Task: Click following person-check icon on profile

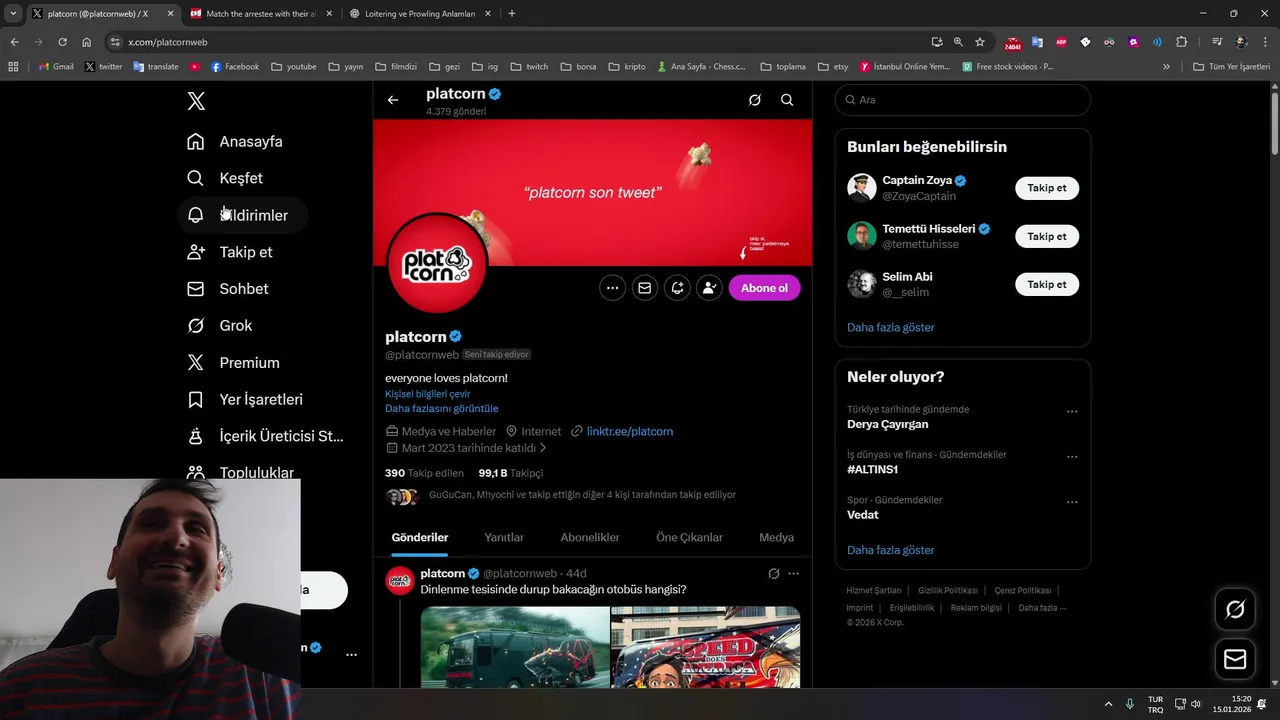Action: tap(709, 288)
